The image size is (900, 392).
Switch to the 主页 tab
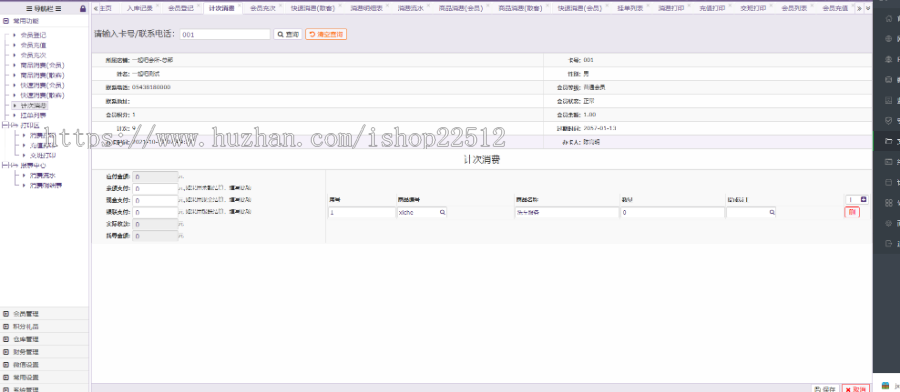pyautogui.click(x=105, y=9)
